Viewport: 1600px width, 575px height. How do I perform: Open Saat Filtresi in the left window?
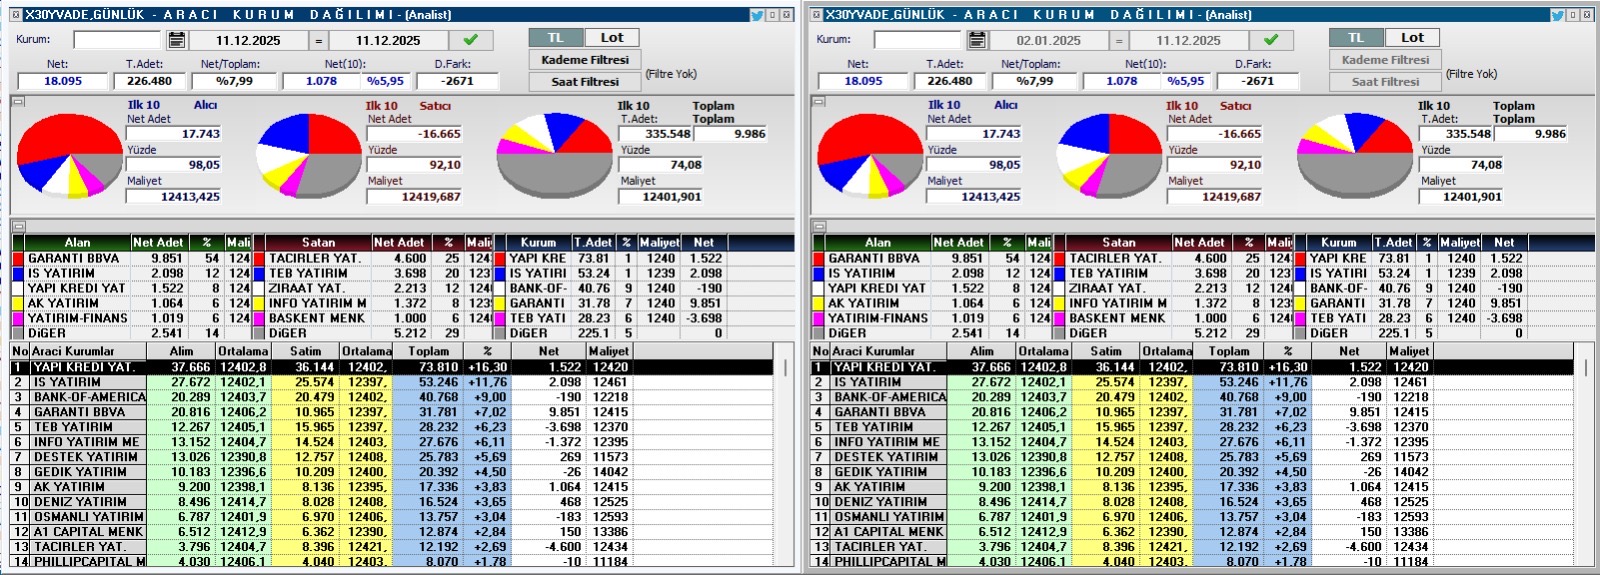click(x=585, y=82)
